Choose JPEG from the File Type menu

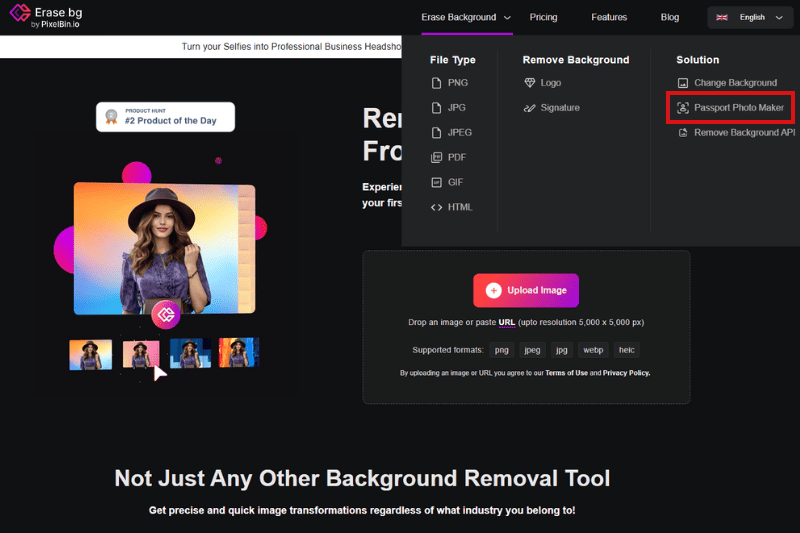coord(460,133)
